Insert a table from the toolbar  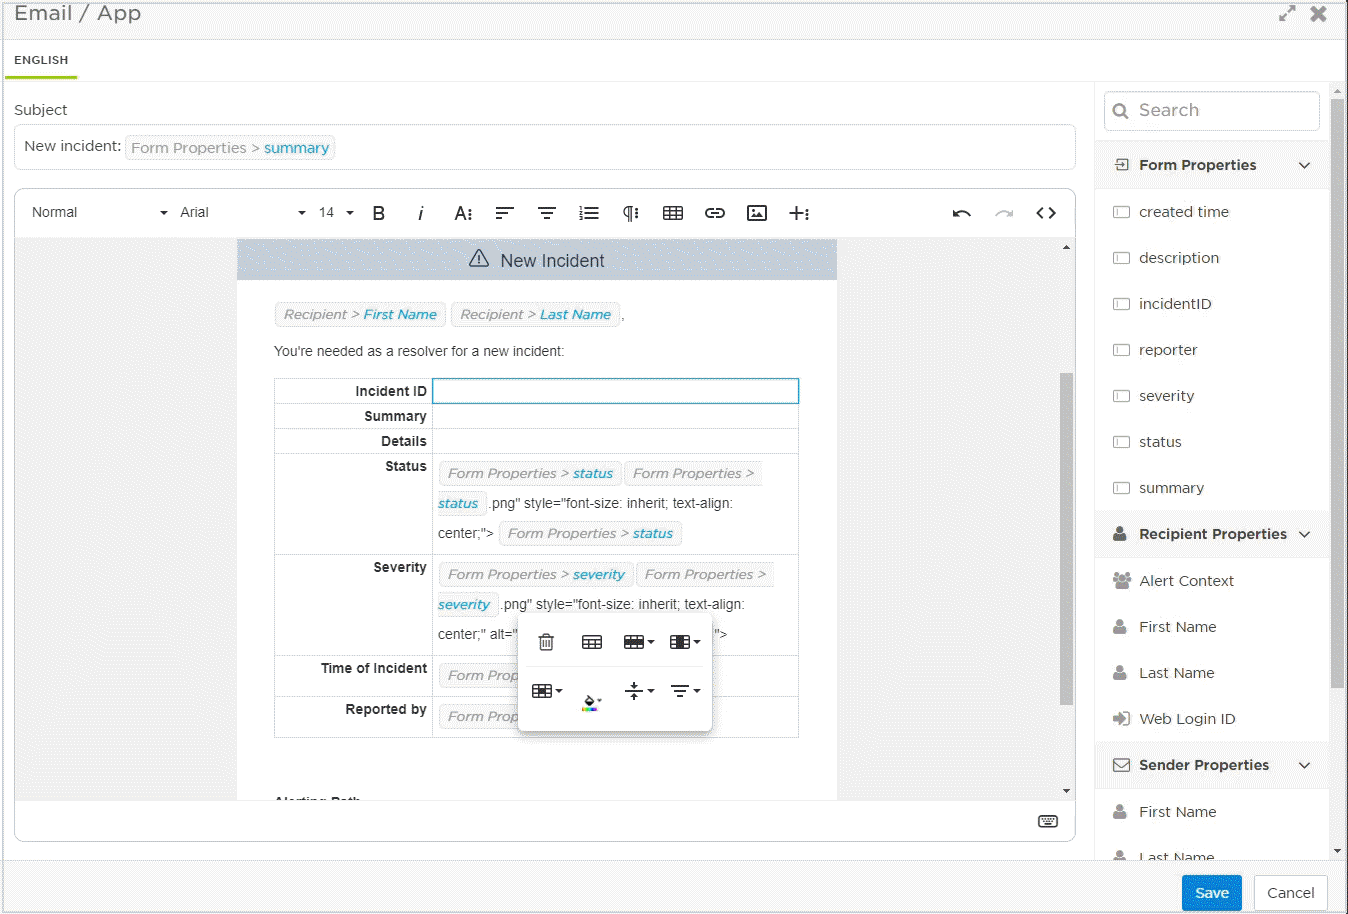point(673,213)
